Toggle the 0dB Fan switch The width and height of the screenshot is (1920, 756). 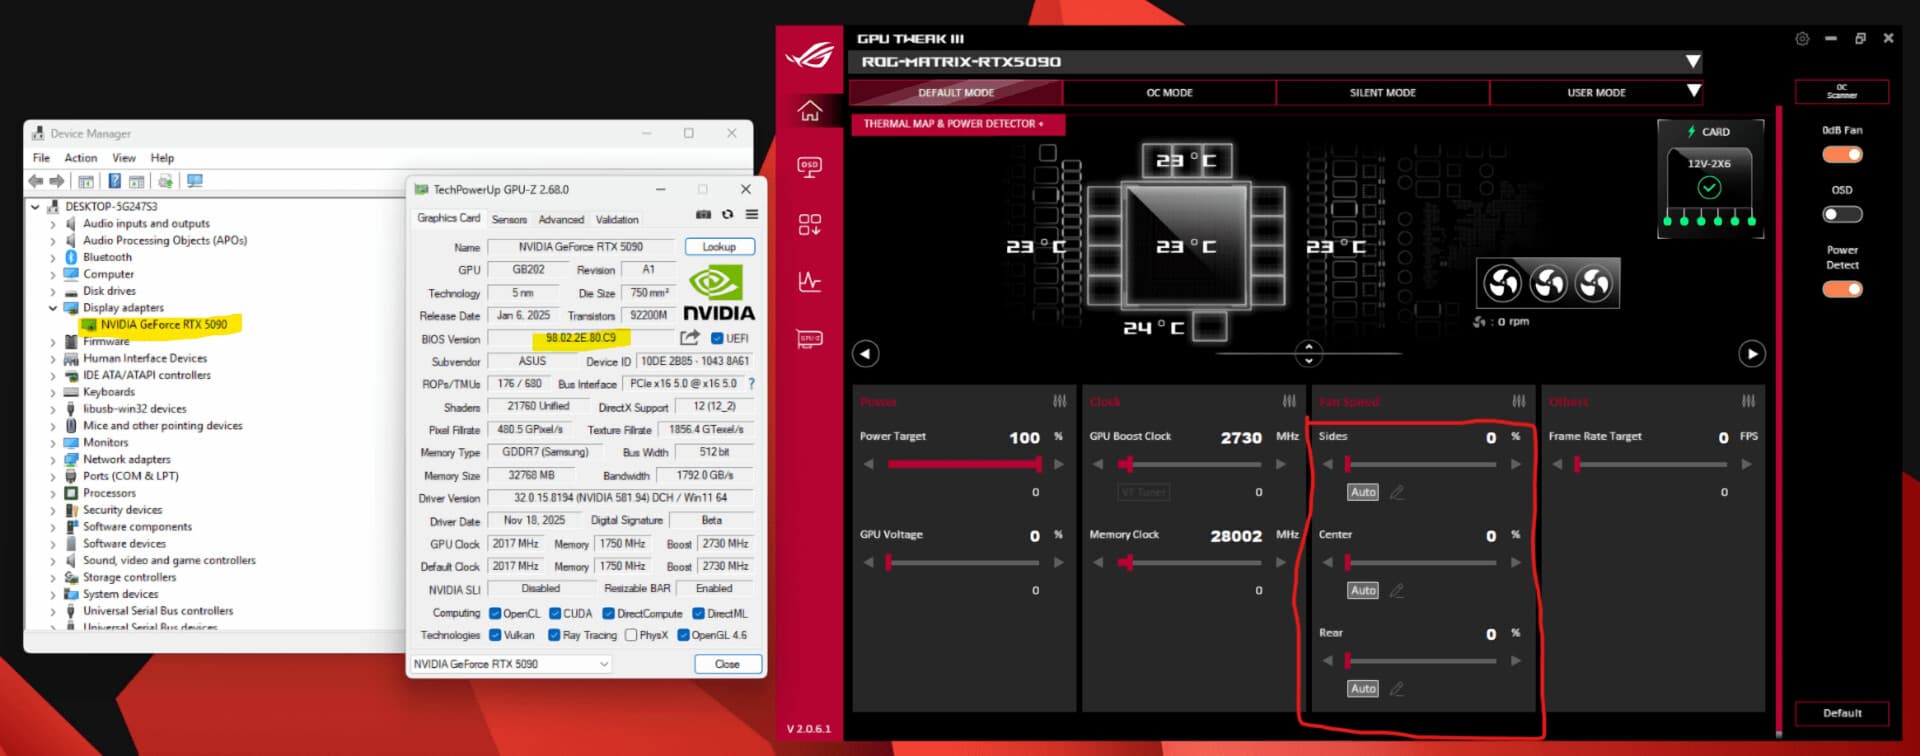click(x=1841, y=155)
